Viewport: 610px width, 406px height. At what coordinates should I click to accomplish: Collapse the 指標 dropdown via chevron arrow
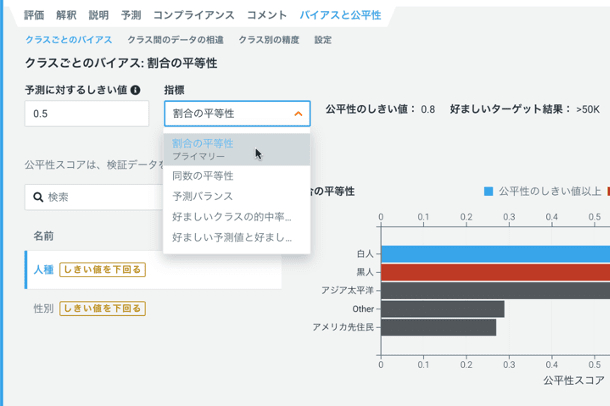pyautogui.click(x=298, y=114)
